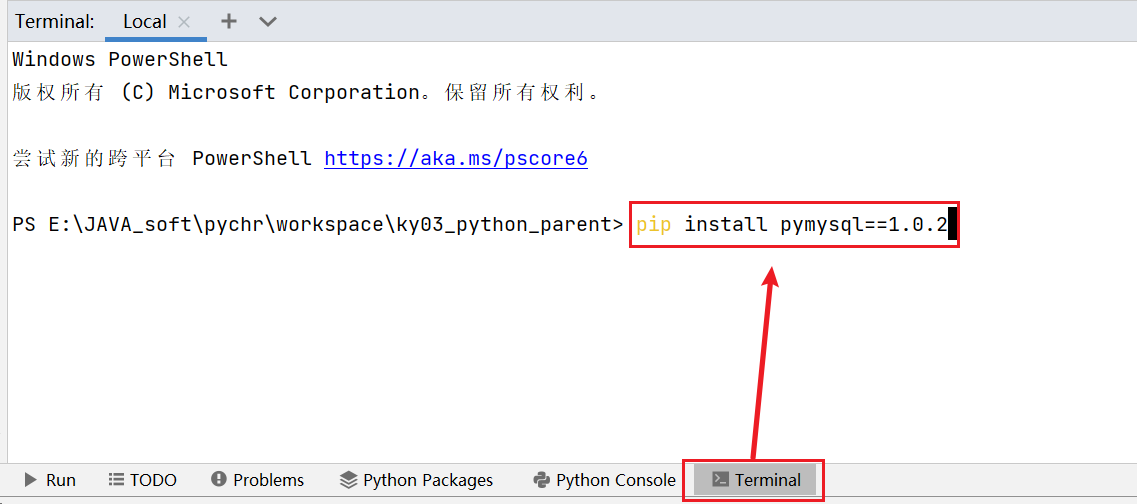Select the Terminal tool window label
This screenshot has height=504, width=1137.
click(768, 480)
